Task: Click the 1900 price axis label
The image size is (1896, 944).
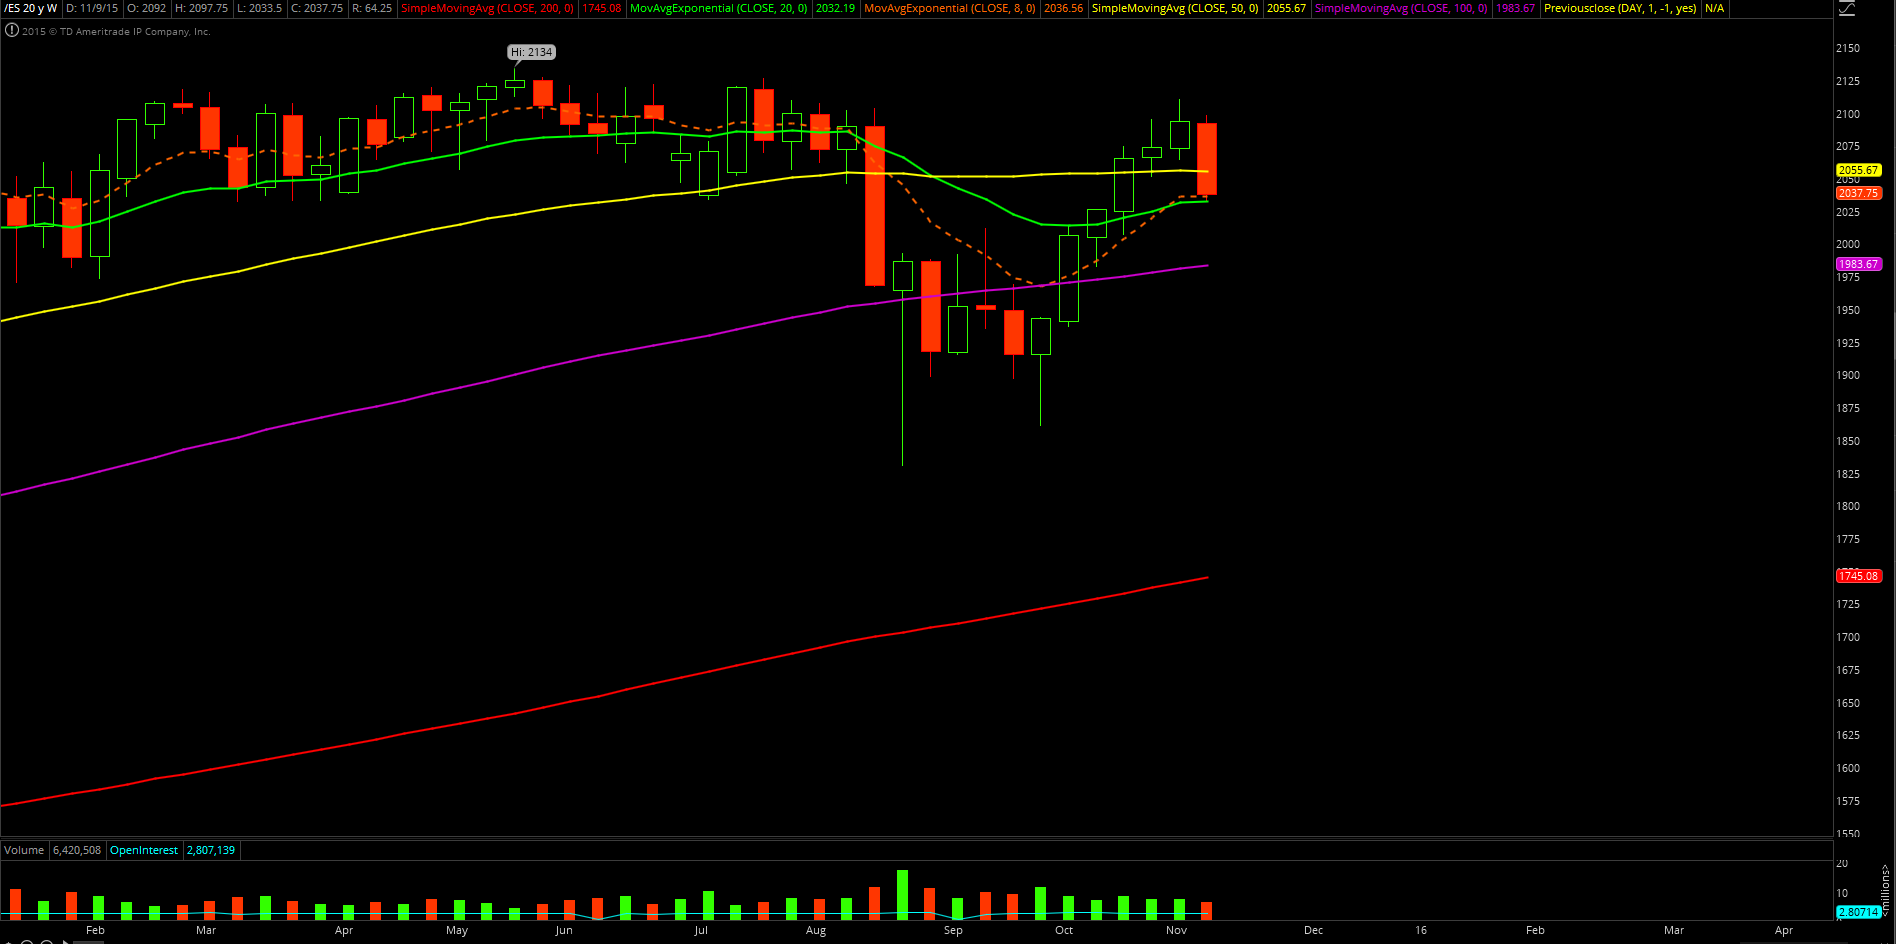Action: tap(1848, 375)
